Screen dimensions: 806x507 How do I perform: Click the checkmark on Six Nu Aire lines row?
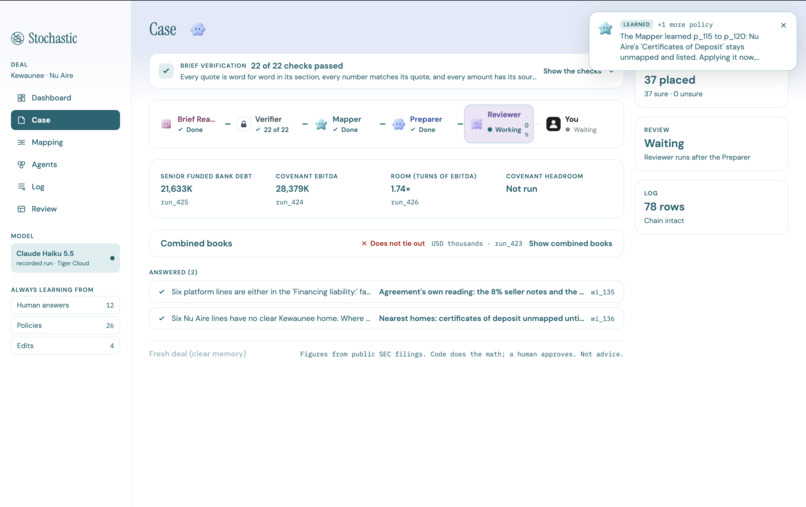[x=161, y=319]
